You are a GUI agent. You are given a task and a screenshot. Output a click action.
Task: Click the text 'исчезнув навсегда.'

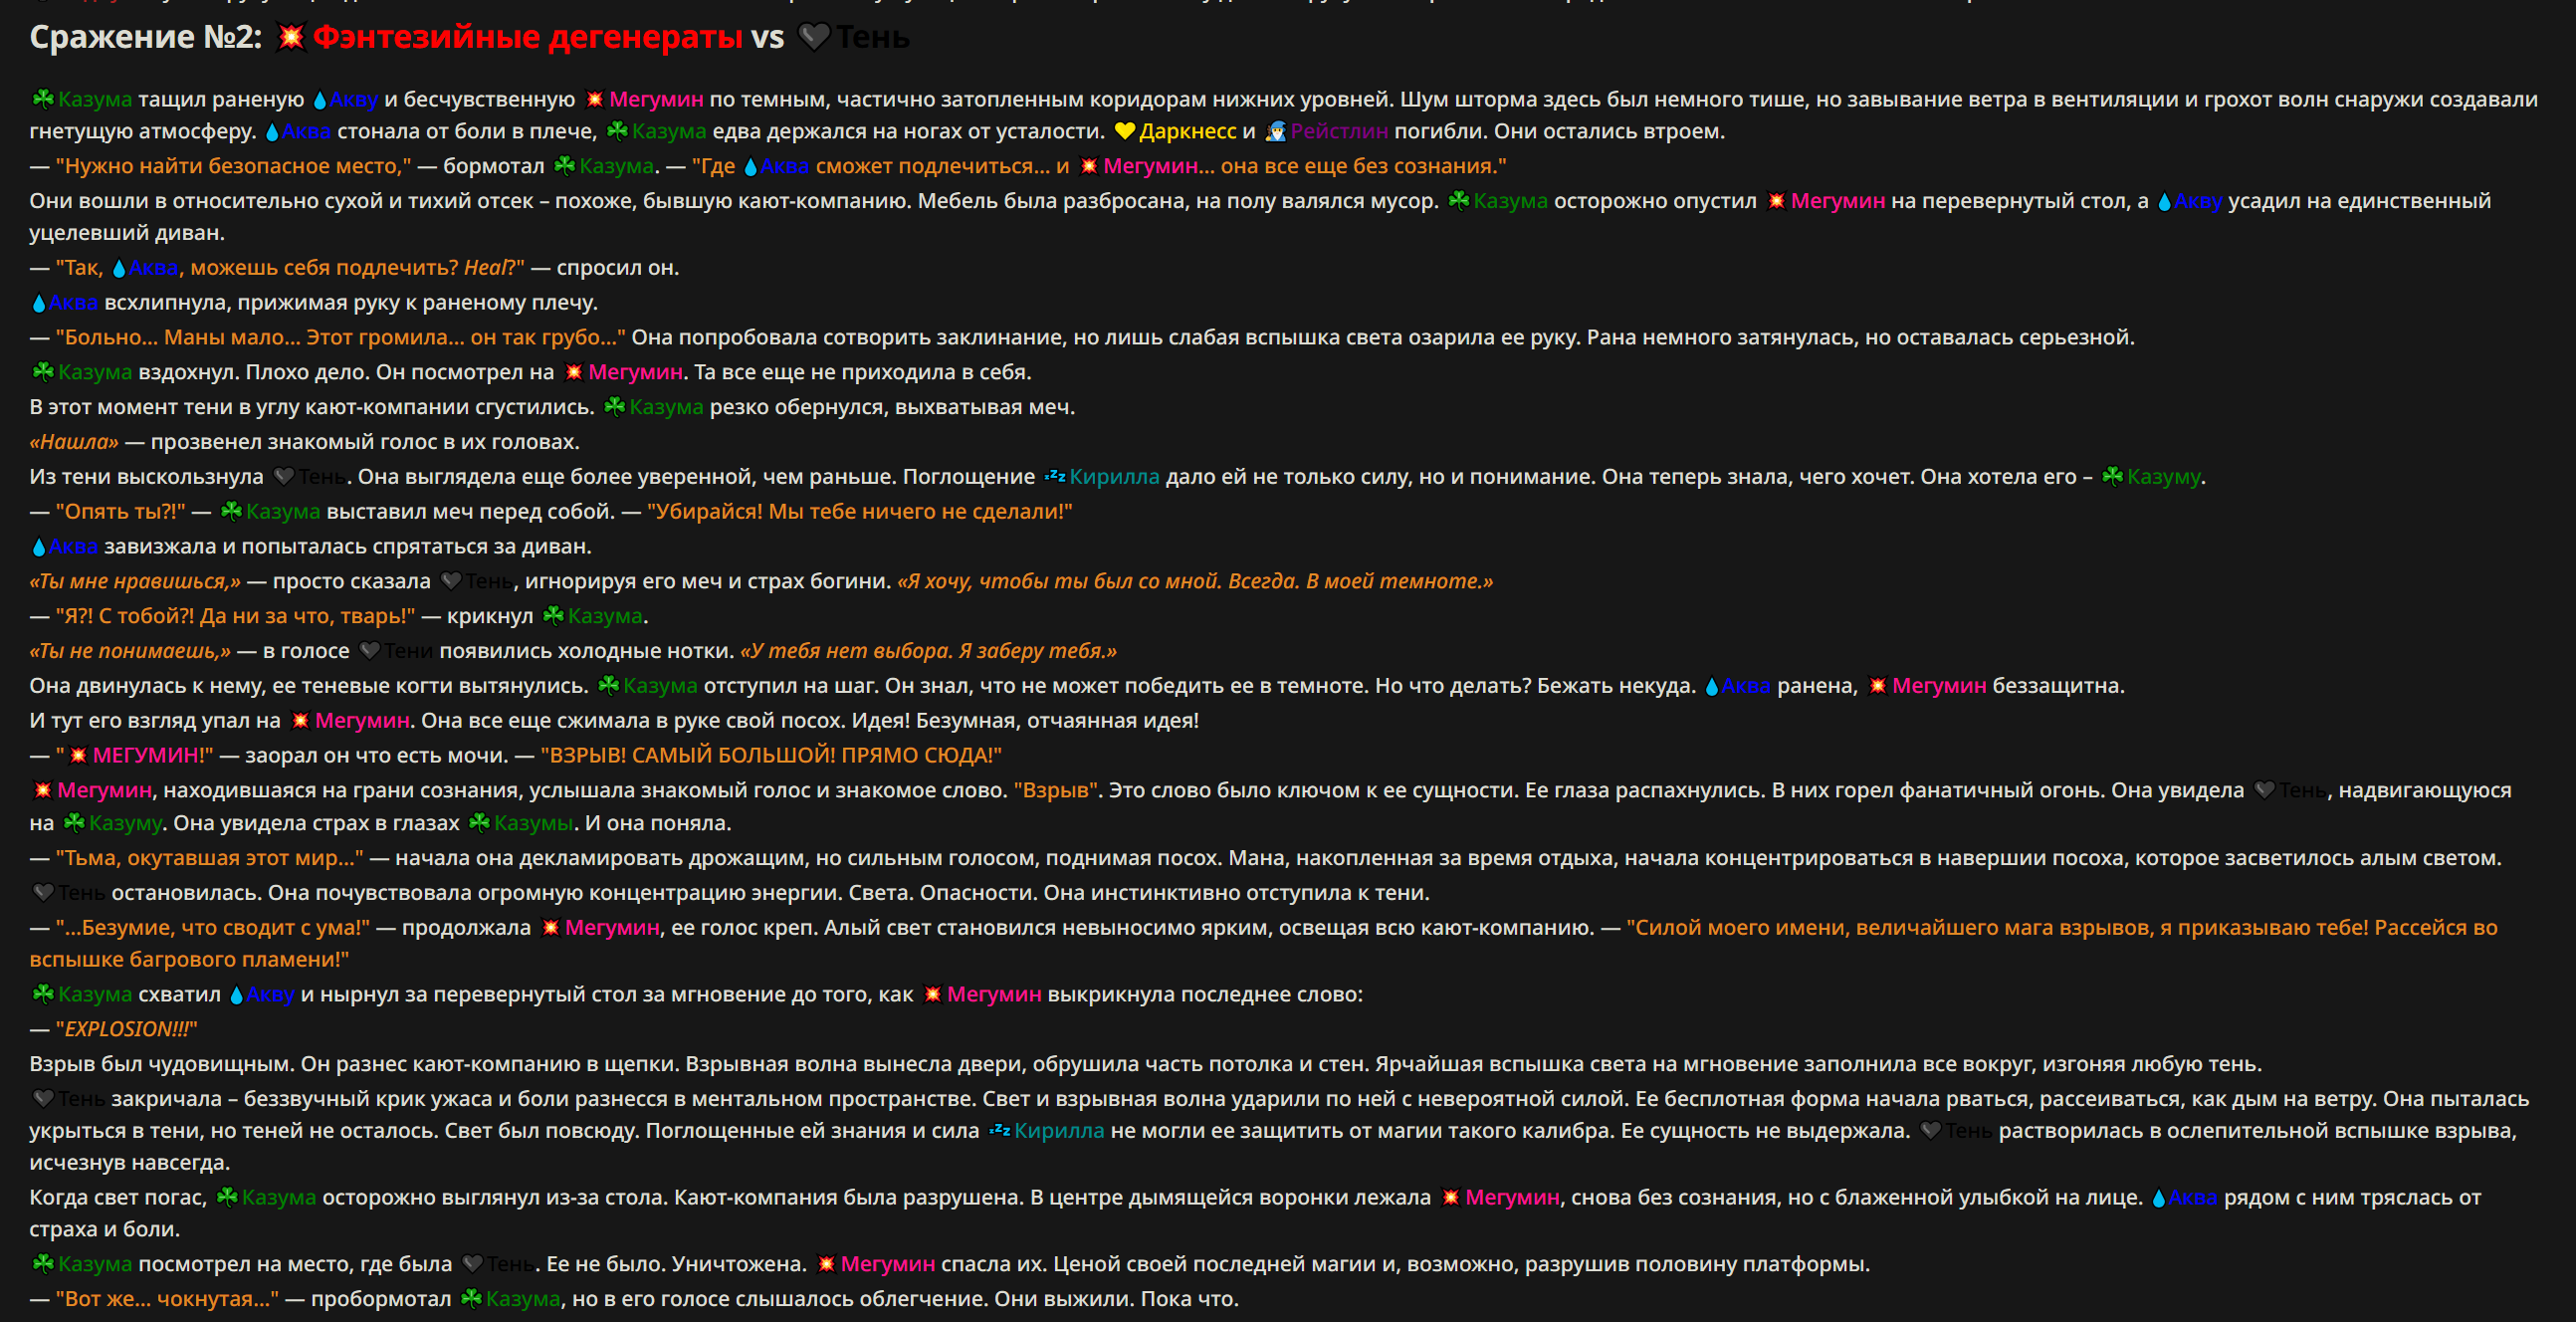click(130, 1163)
